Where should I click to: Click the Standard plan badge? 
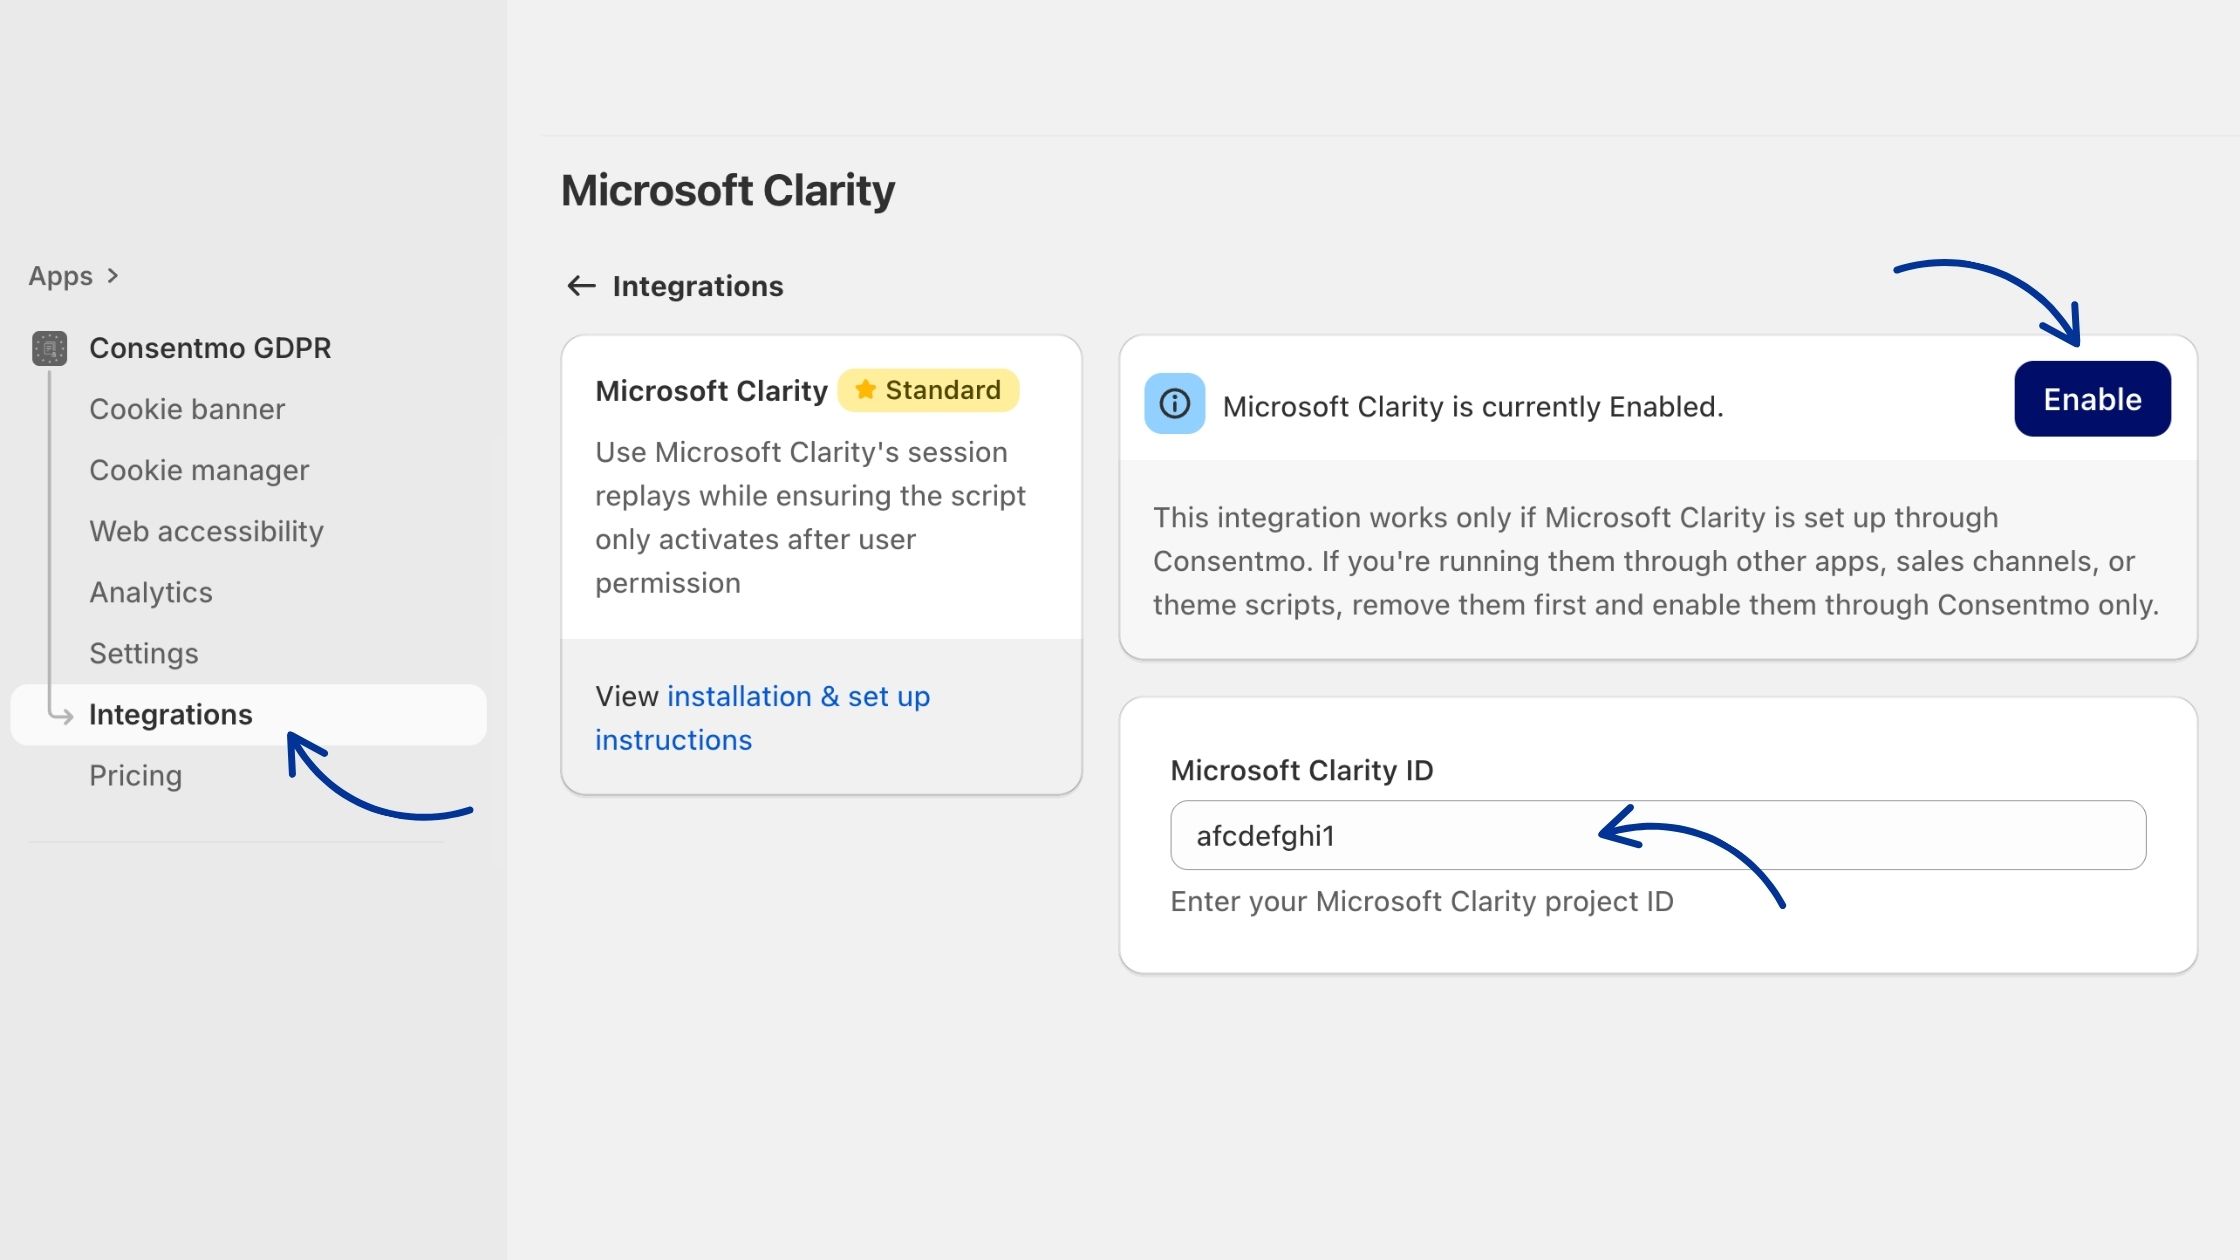(928, 390)
